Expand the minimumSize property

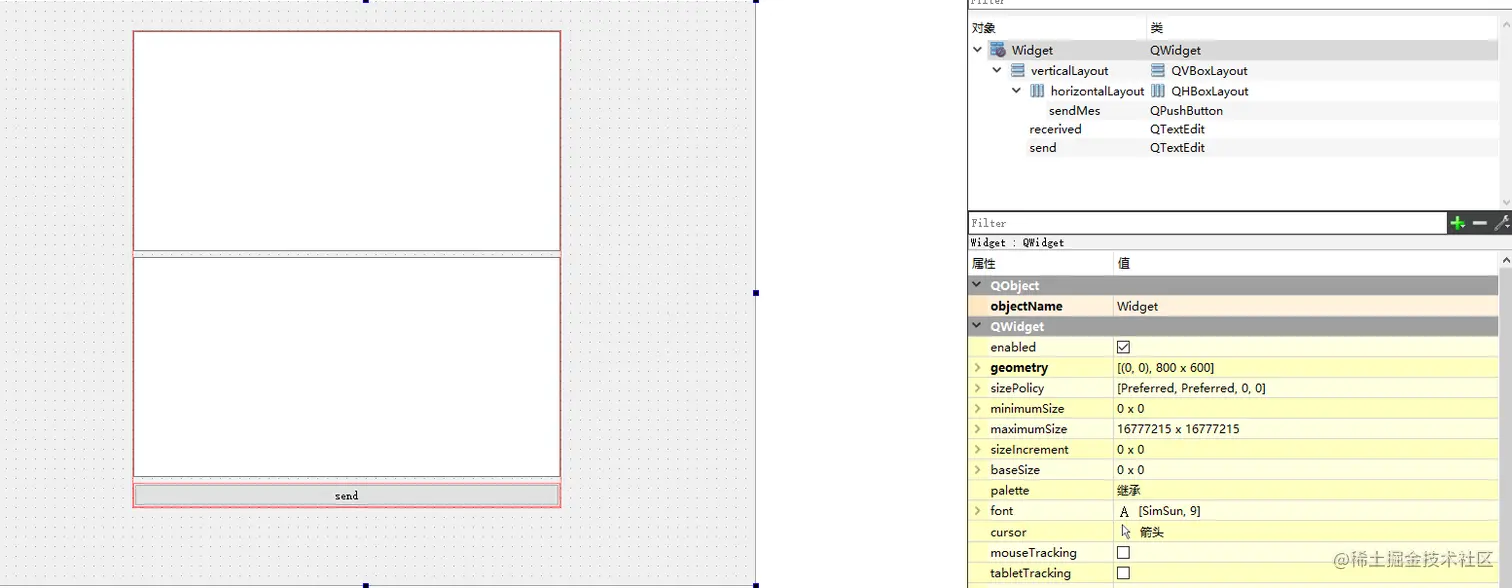click(x=977, y=408)
